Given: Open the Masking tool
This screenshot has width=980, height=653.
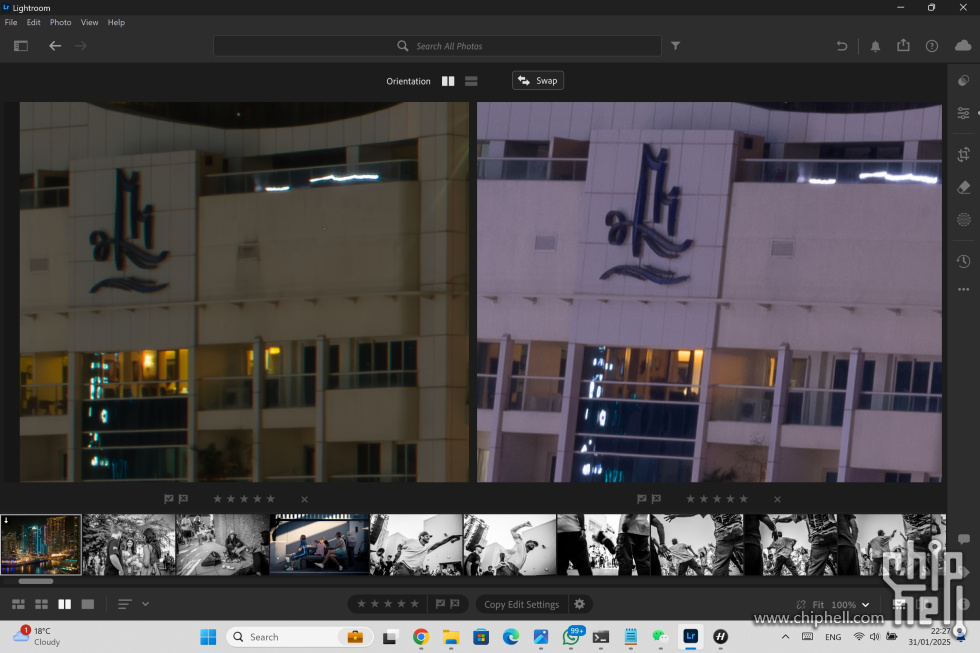Looking at the screenshot, I should pos(964,219).
